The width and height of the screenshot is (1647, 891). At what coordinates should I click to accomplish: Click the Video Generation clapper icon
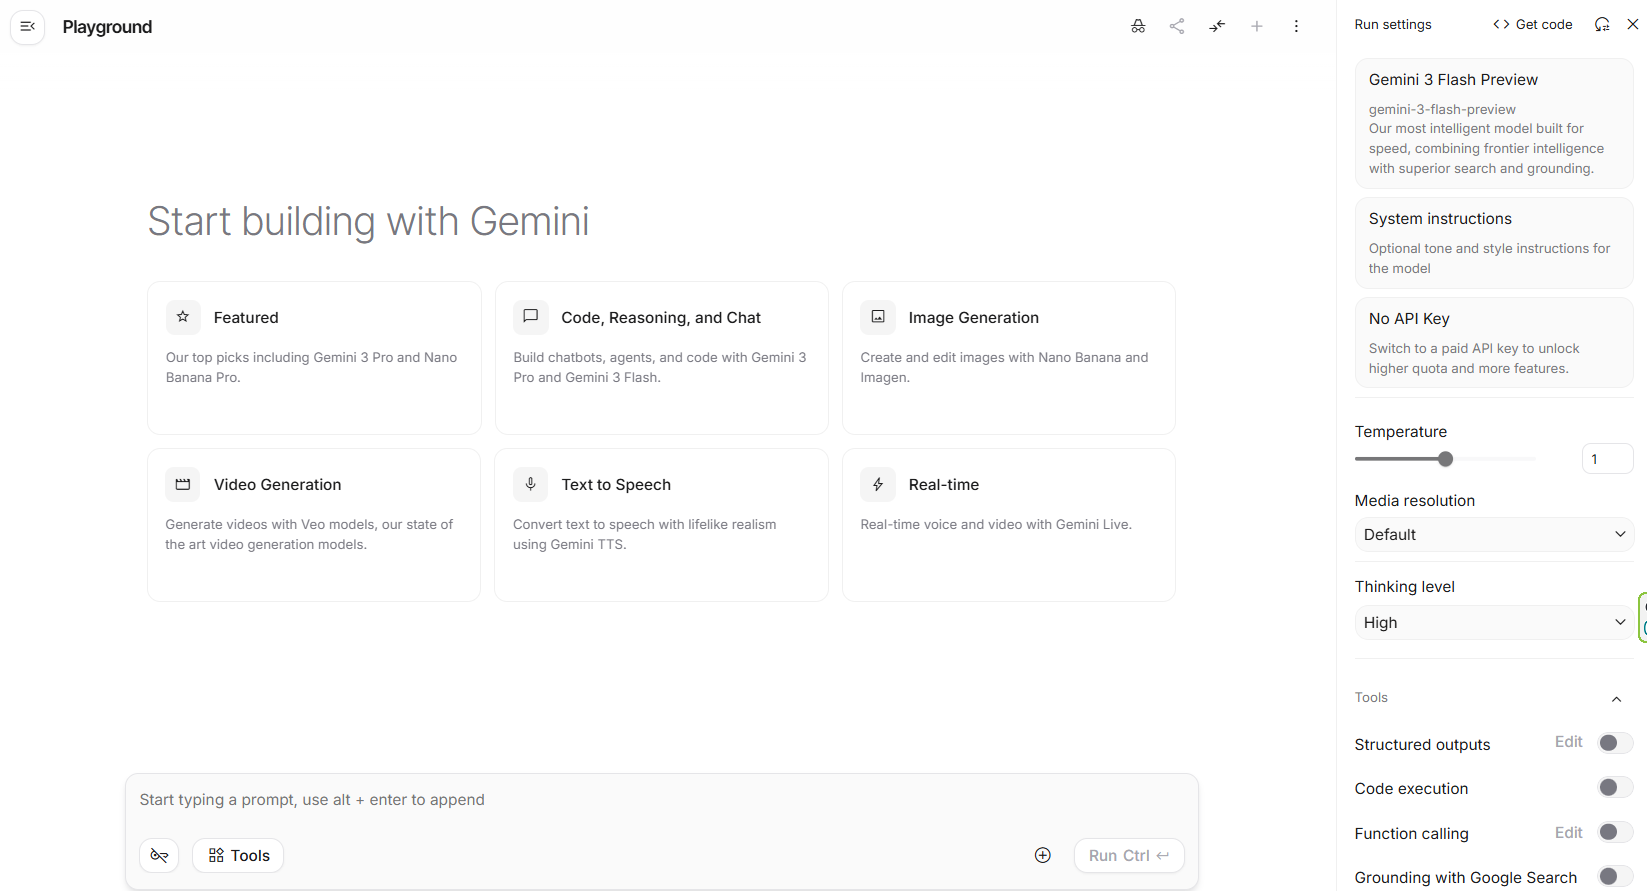[x=183, y=484]
